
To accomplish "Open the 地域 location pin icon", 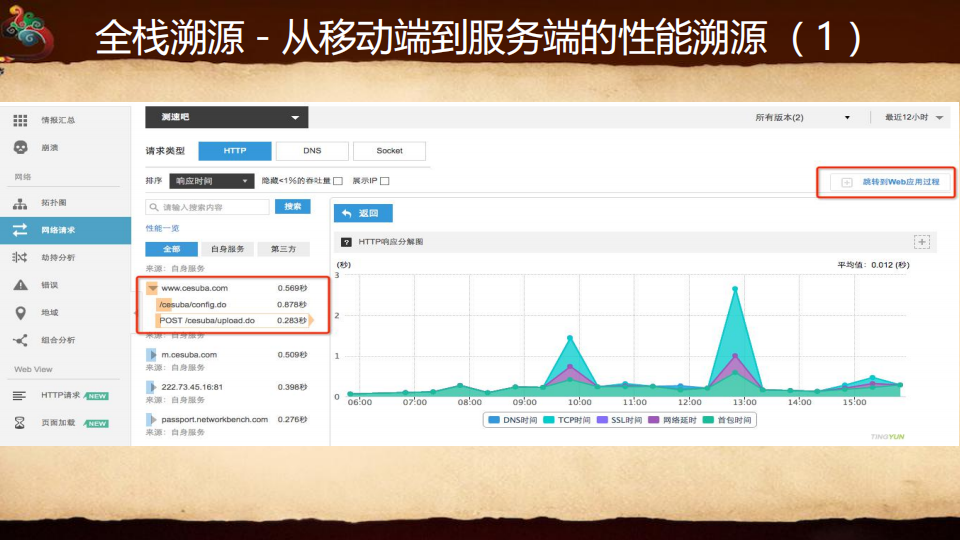I will [20, 313].
